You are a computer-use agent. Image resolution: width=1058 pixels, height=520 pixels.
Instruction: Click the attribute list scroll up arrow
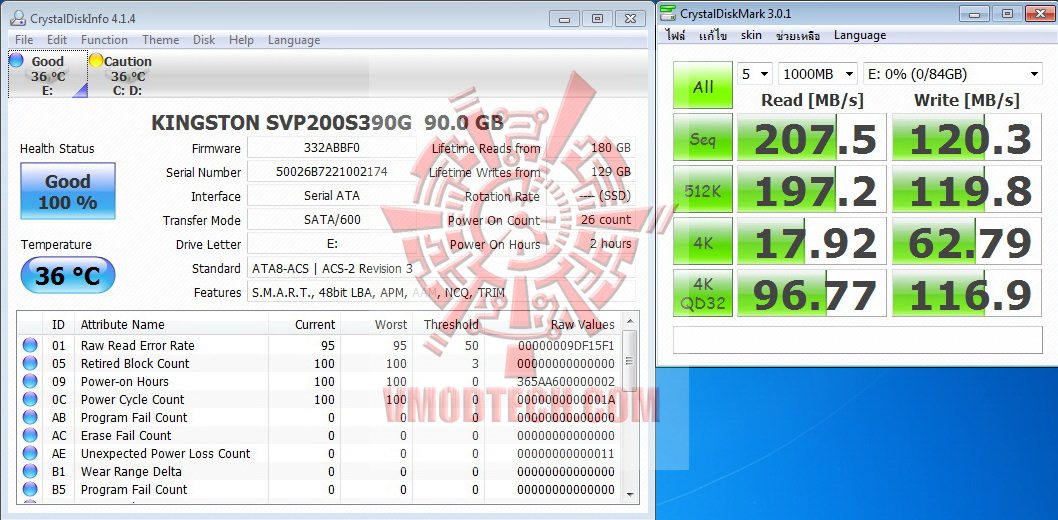[x=629, y=322]
